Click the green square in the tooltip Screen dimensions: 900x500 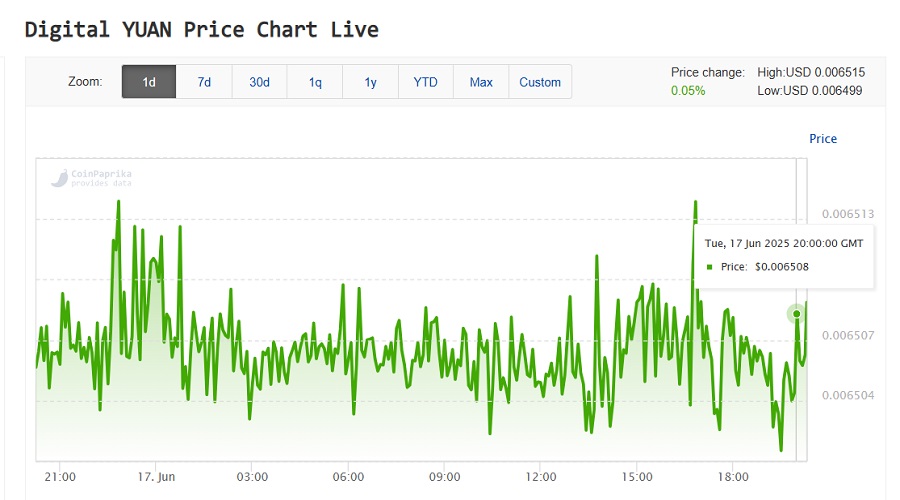[710, 267]
